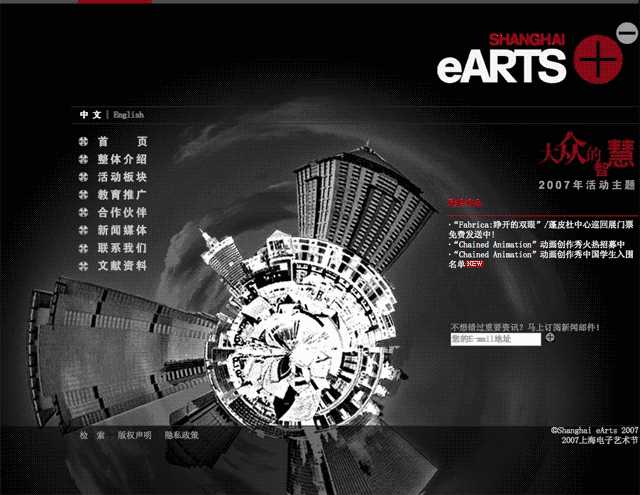Open the 联系我们 menu item

click(x=122, y=248)
